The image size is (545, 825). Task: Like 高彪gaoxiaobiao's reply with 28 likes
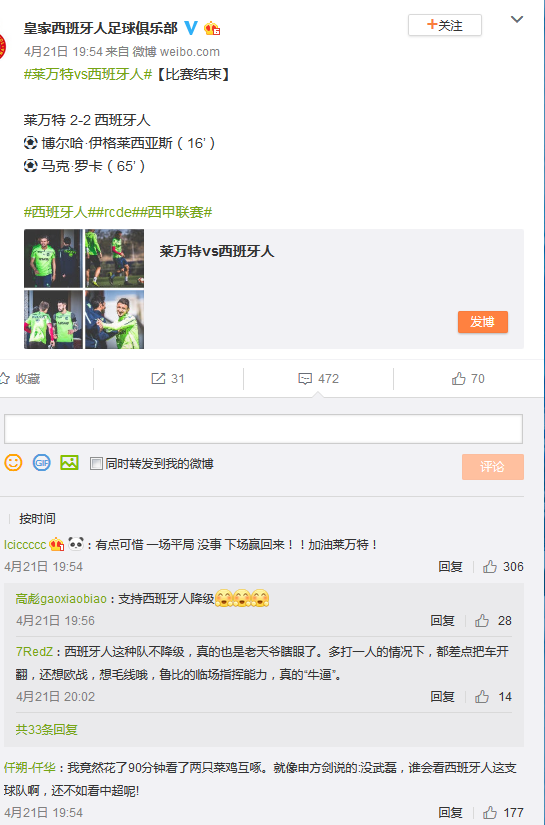pos(493,621)
